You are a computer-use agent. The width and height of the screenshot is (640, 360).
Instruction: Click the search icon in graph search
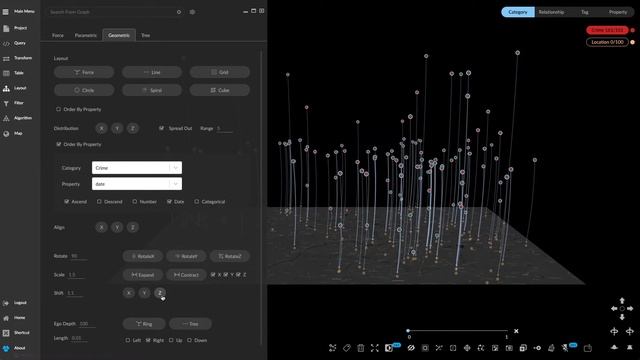point(179,12)
